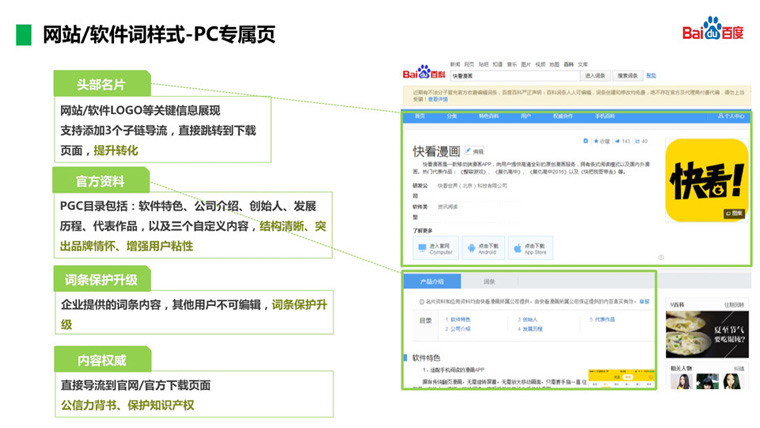Click the Baidu Baike logo
Screen dimensions: 760x428
[424, 73]
